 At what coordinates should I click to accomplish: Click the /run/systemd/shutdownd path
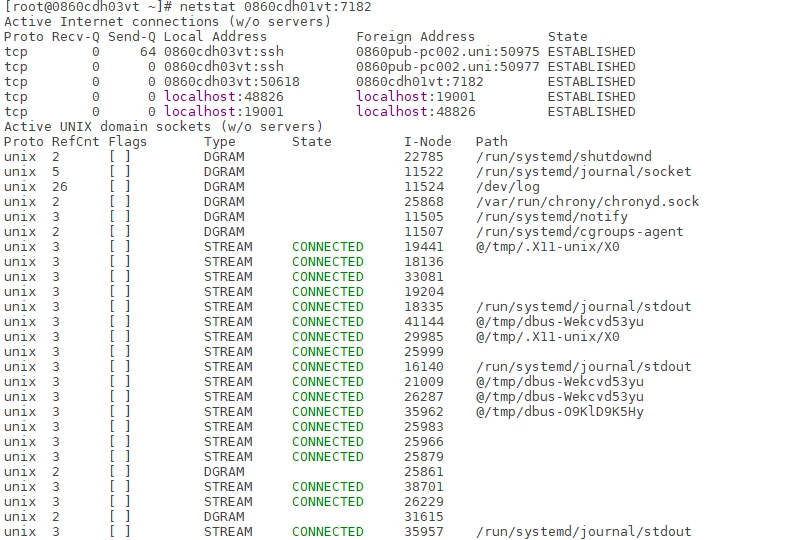coord(564,156)
